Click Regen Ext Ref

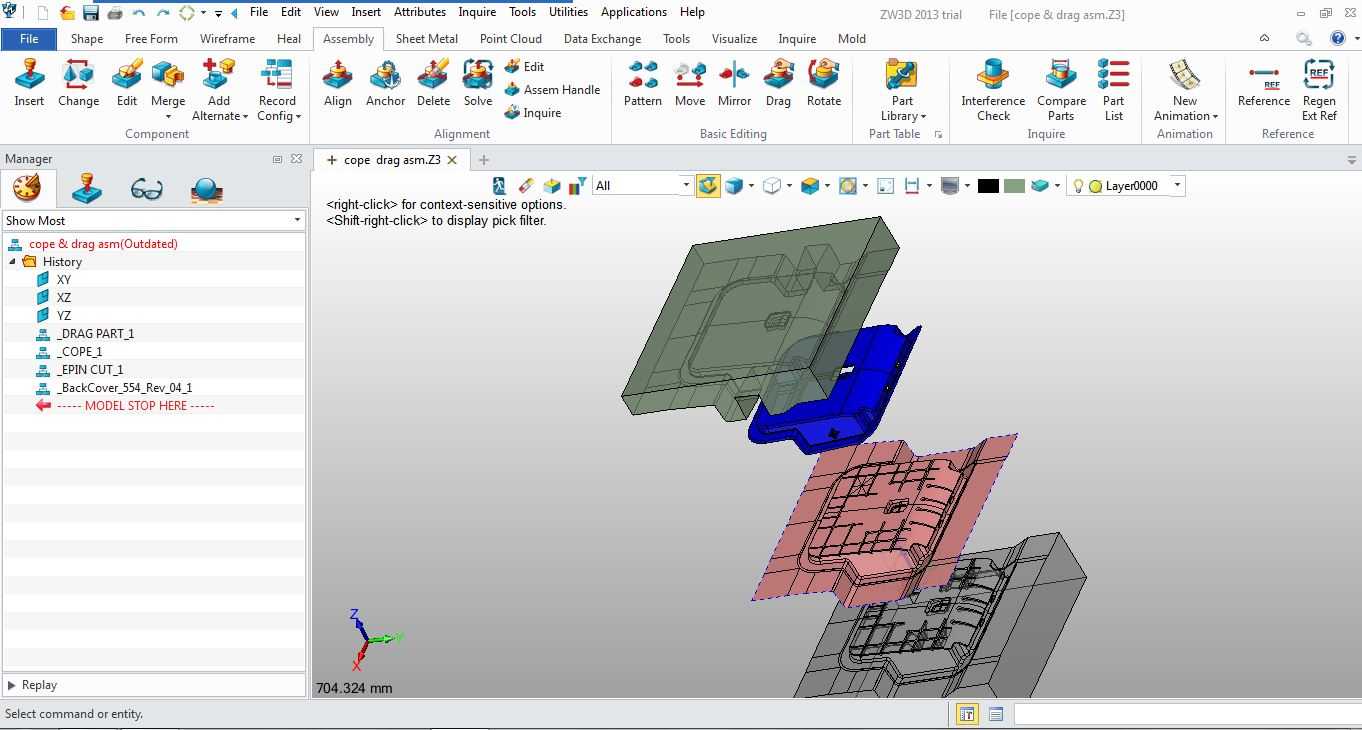pos(1319,90)
